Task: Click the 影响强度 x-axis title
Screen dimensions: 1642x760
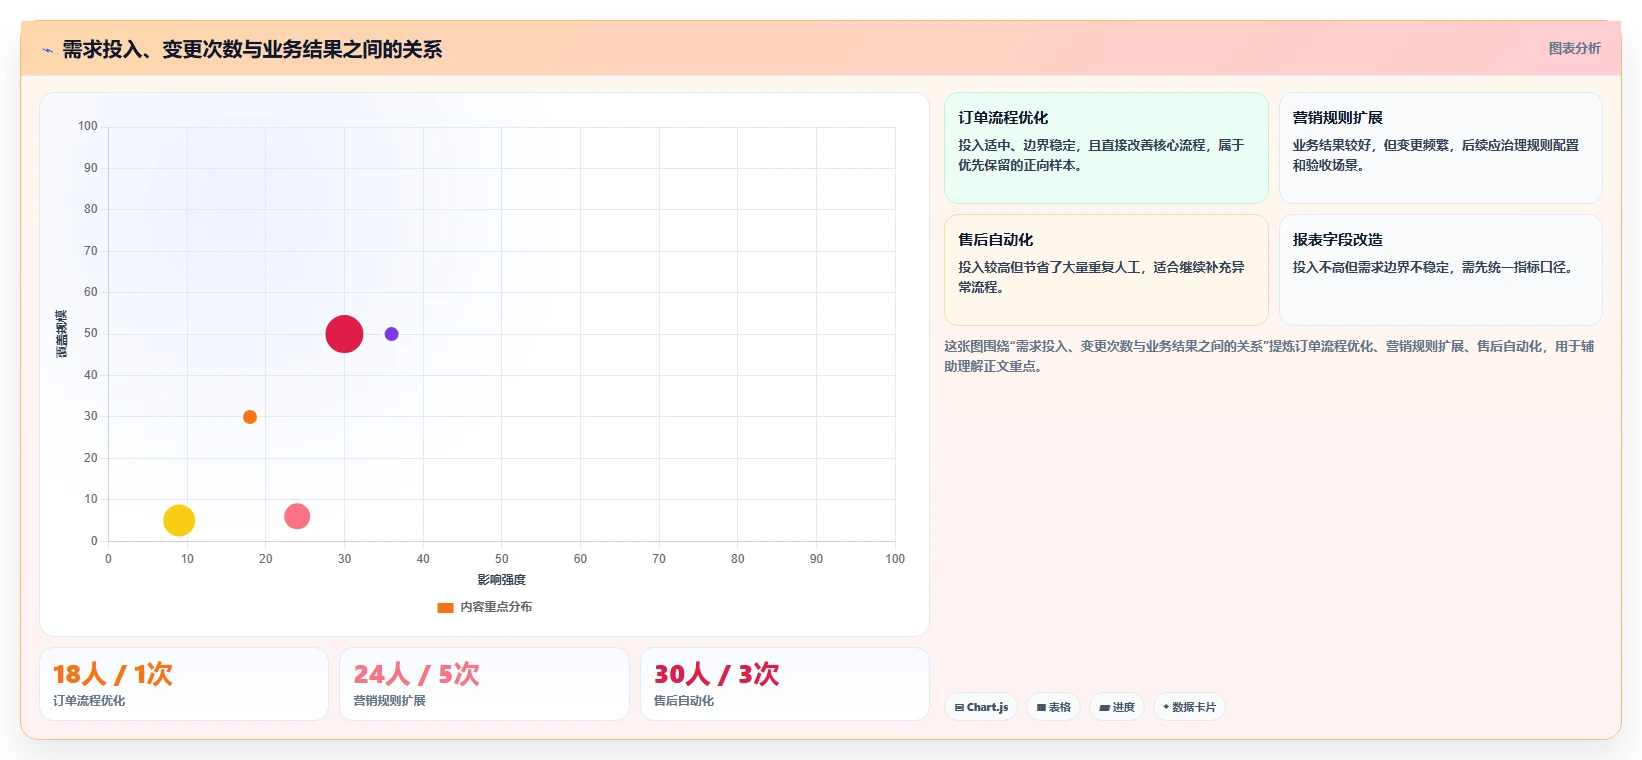Action: tap(501, 580)
